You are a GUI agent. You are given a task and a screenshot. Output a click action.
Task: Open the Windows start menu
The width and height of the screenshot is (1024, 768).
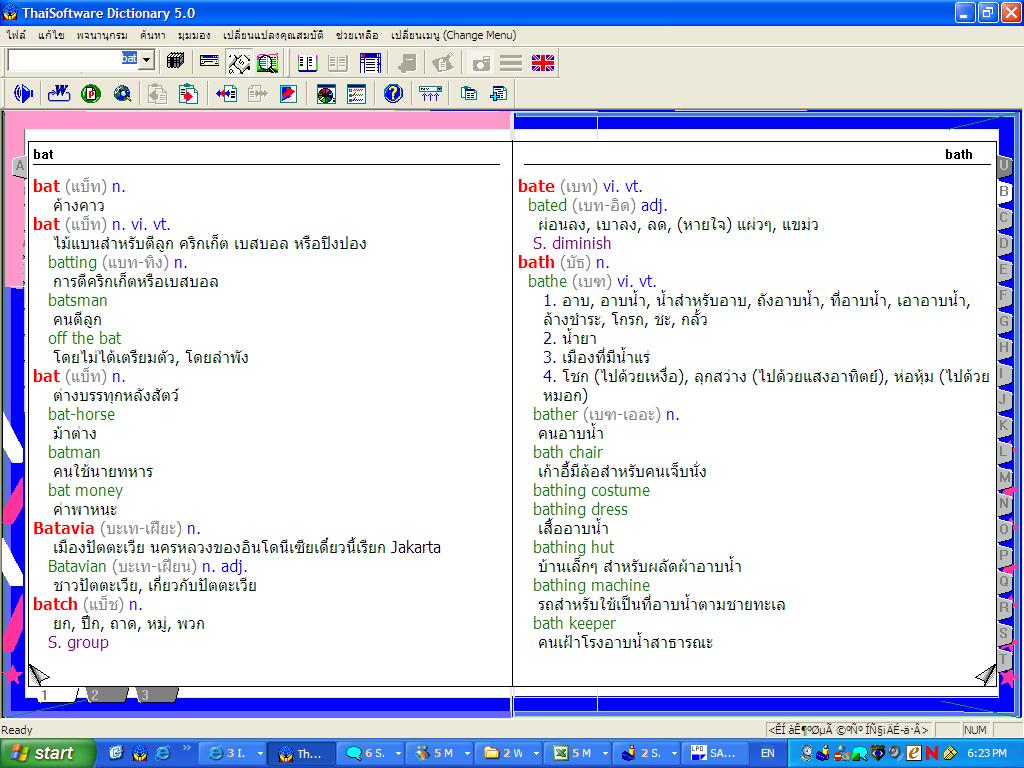46,753
